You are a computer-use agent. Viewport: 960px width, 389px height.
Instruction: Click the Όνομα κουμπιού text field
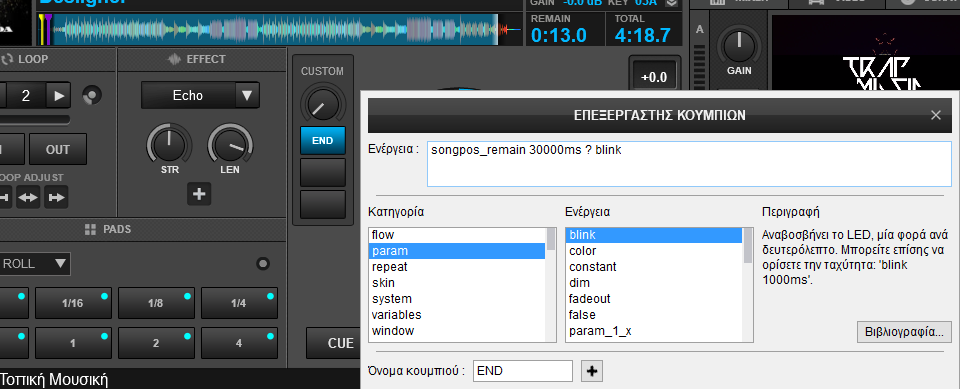[523, 371]
